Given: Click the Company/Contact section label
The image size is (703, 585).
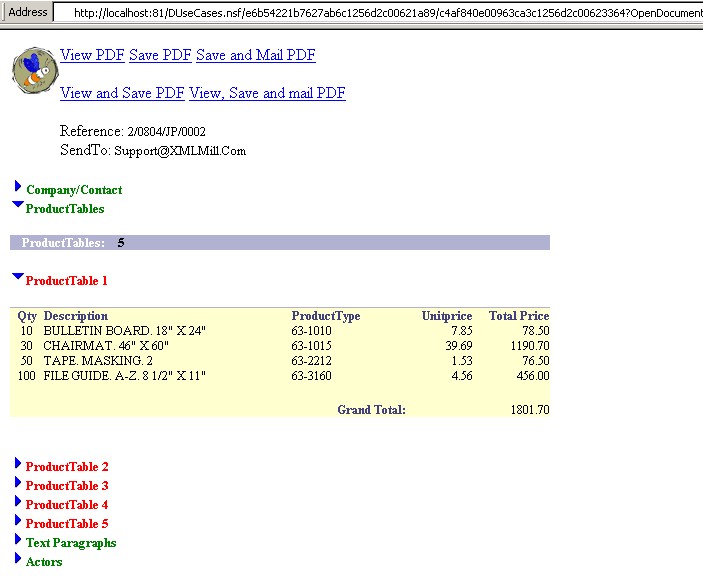Looking at the screenshot, I should (74, 190).
